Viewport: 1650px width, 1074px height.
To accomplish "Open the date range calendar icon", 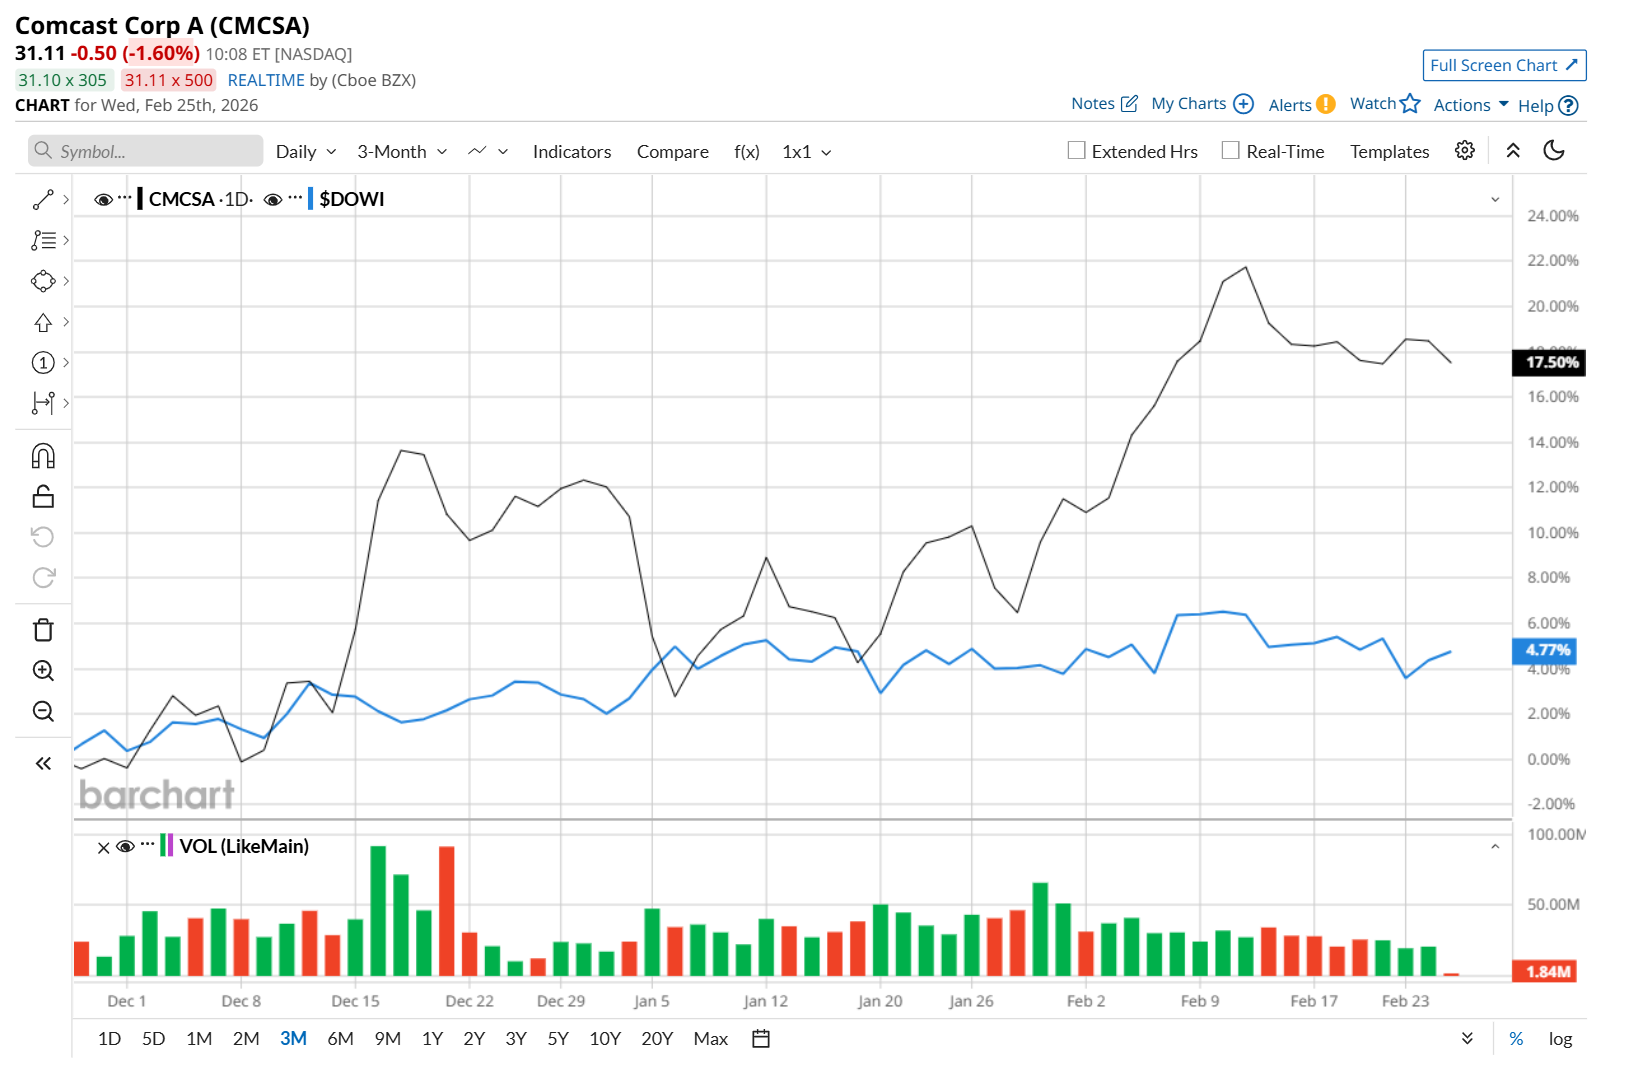I will (761, 1039).
